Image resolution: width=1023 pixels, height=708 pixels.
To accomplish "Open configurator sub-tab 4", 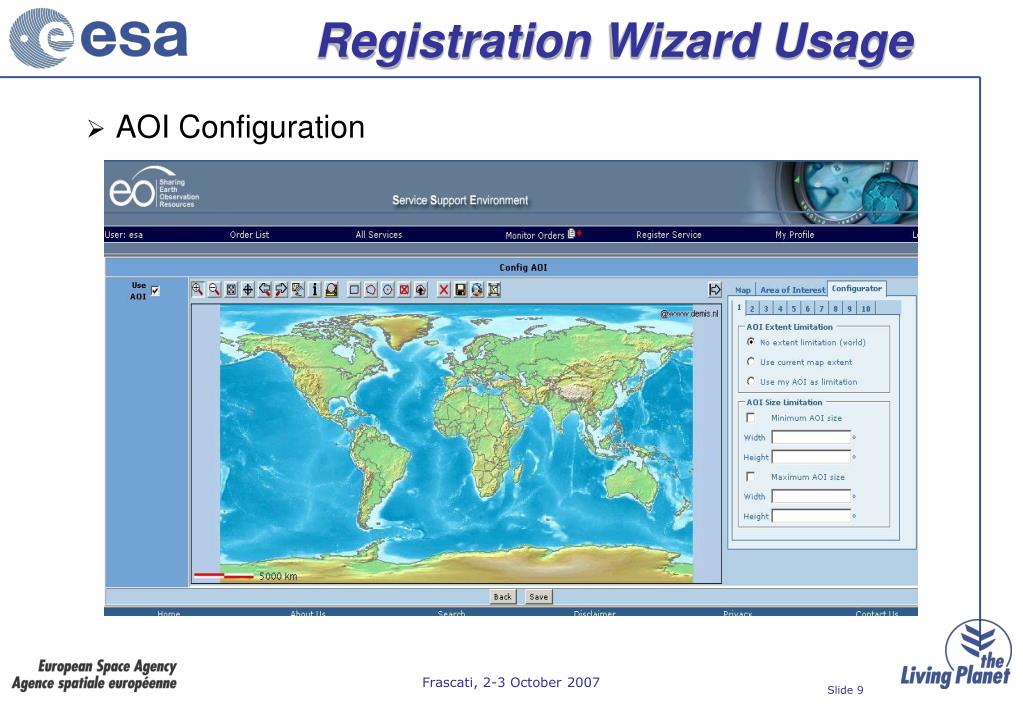I will (780, 309).
